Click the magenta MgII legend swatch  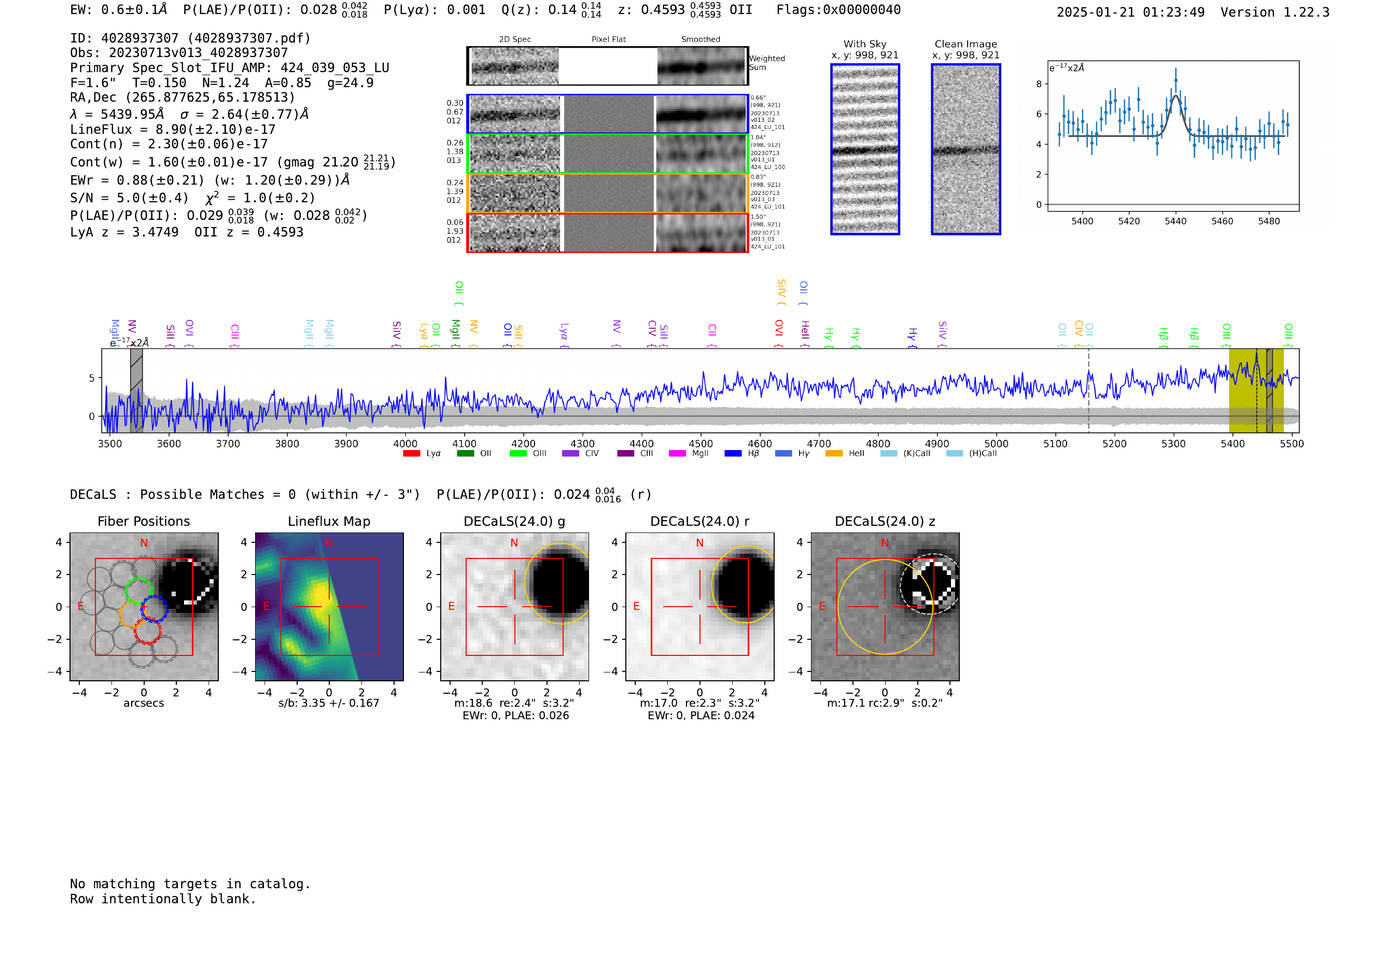point(677,454)
